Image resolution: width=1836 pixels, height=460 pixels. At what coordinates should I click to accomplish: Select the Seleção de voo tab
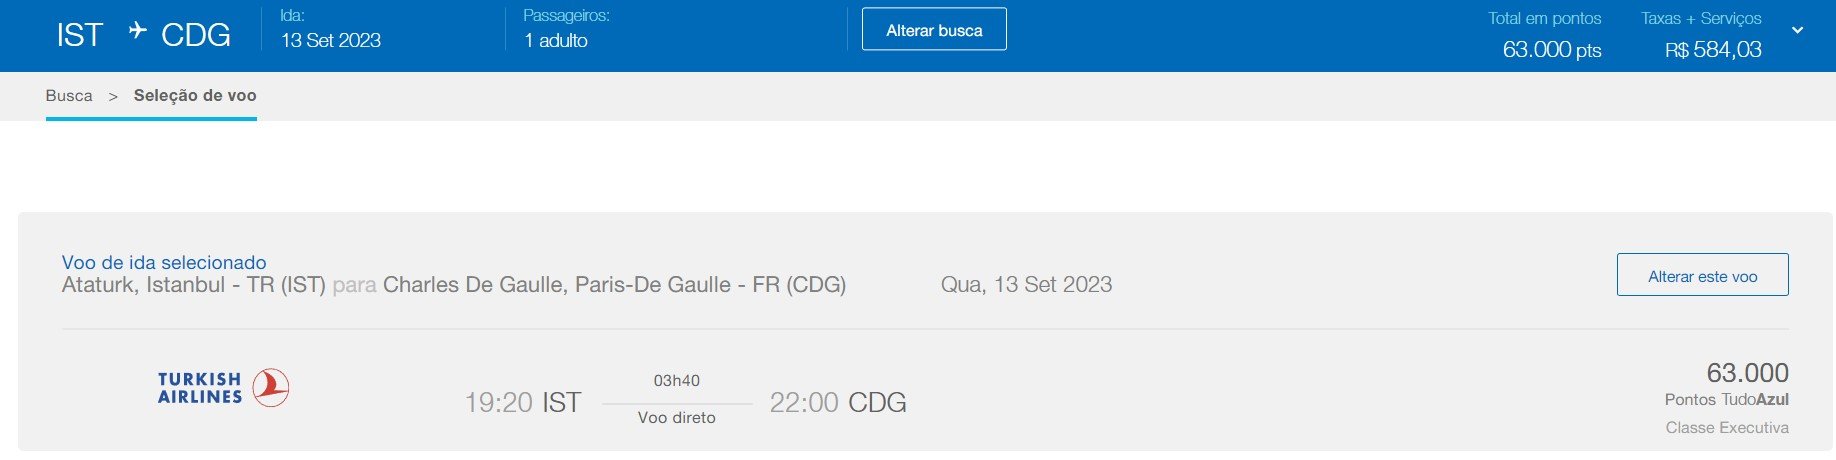pyautogui.click(x=195, y=95)
